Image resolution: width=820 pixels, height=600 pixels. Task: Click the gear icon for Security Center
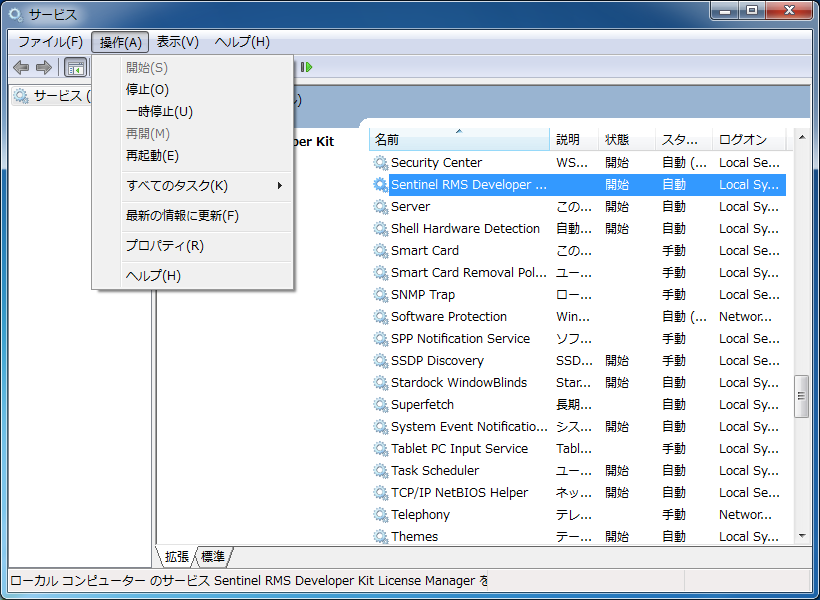[380, 163]
